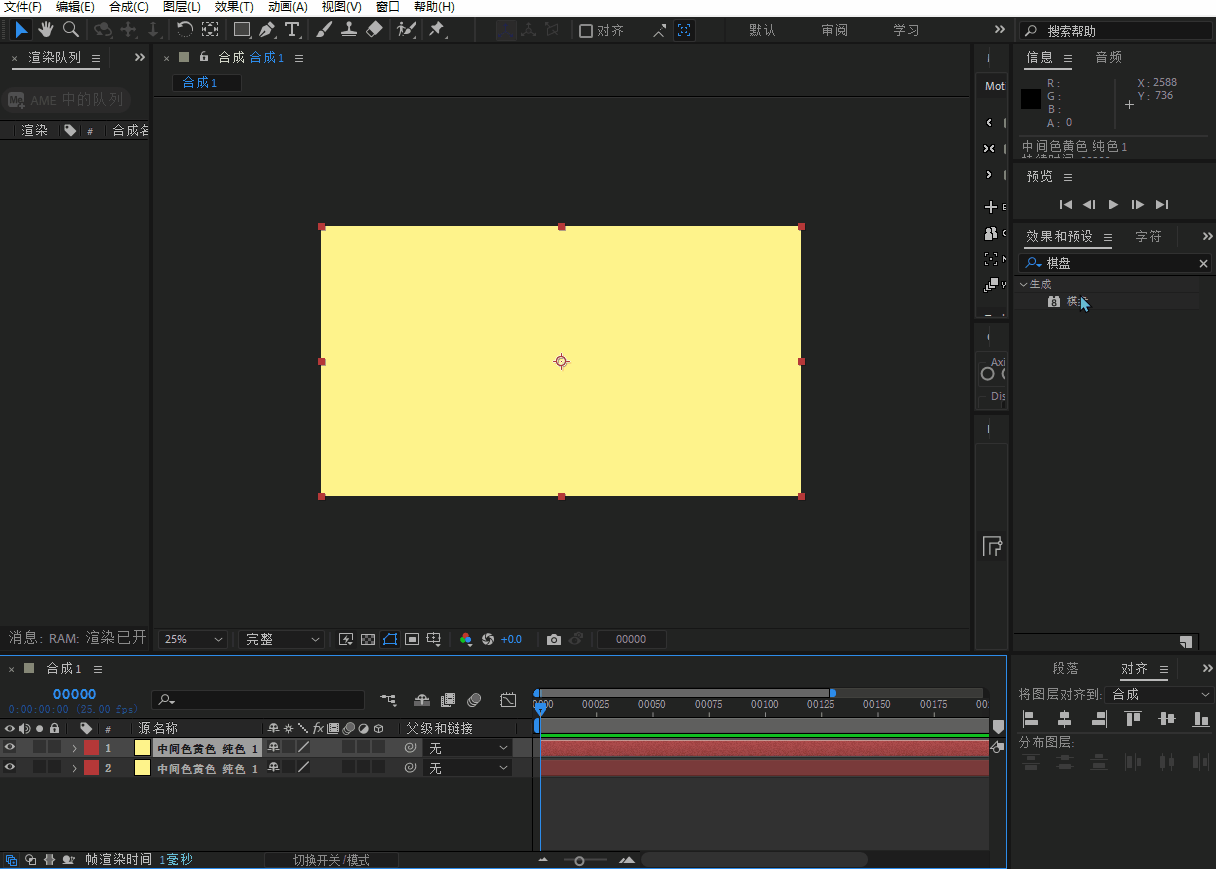Screen dimensions: 1216x869
Task: Select the Eraser tool
Action: tap(375, 30)
